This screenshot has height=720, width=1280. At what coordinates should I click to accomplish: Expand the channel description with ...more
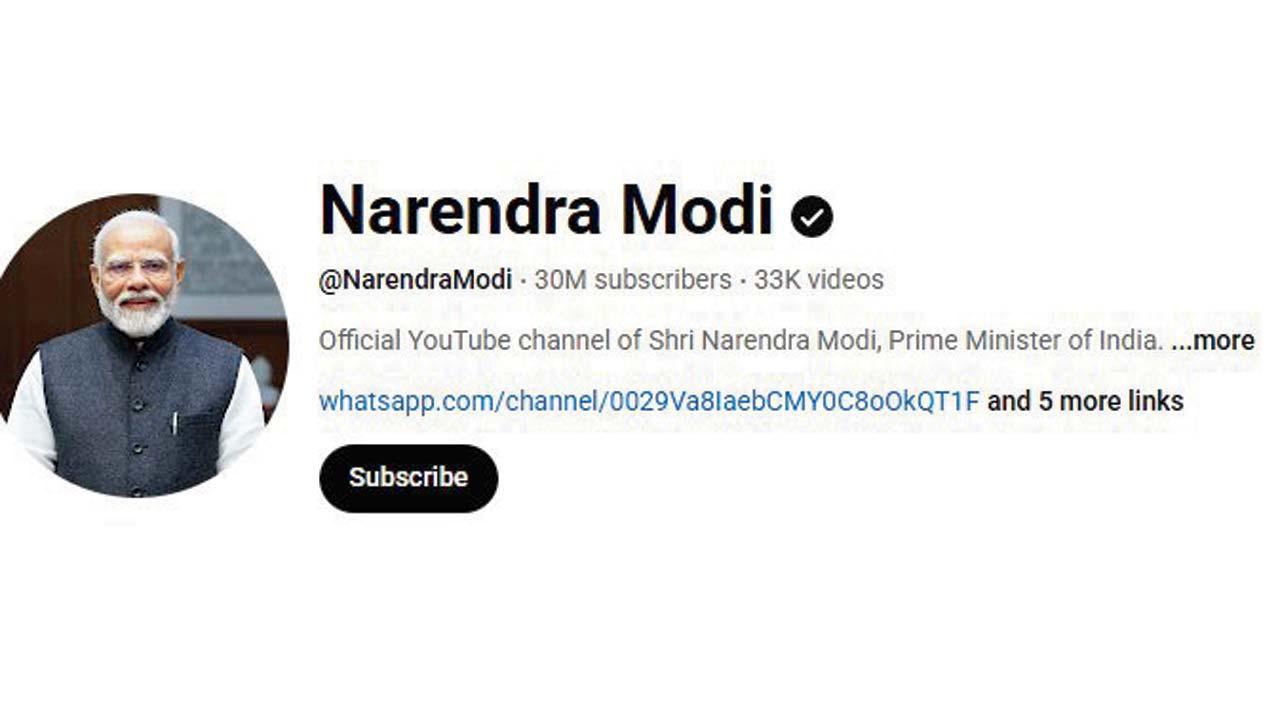pyautogui.click(x=1212, y=341)
